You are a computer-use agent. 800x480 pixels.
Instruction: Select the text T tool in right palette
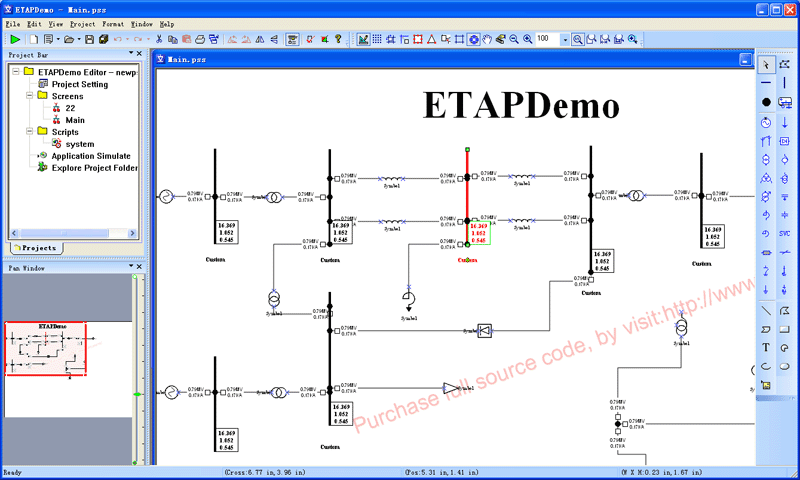point(766,347)
